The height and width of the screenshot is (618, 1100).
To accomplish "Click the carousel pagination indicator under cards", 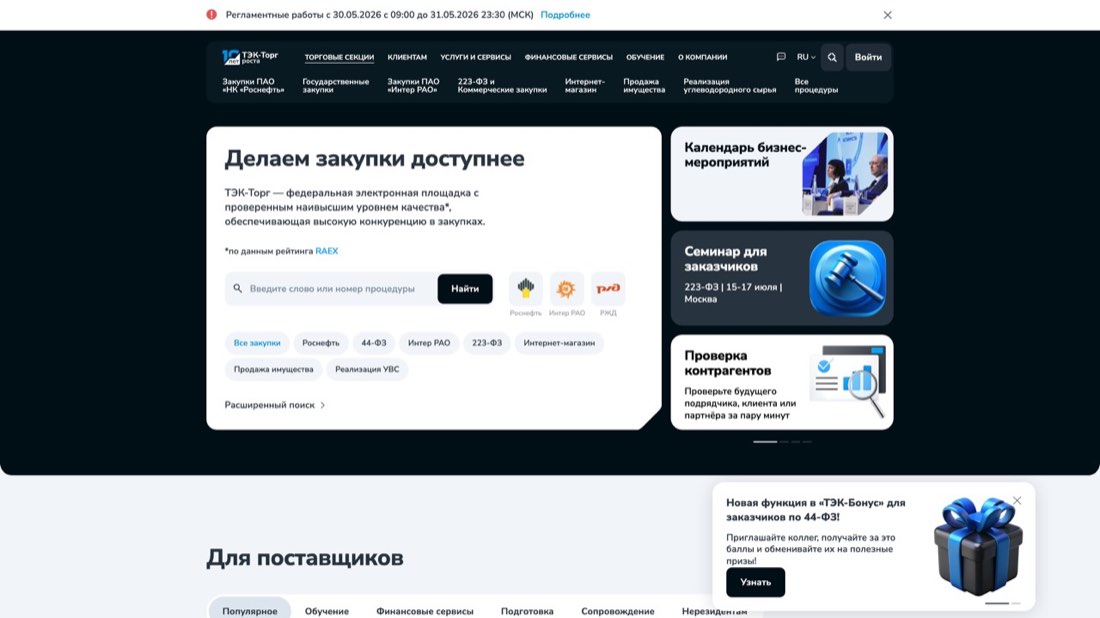I will pos(782,441).
